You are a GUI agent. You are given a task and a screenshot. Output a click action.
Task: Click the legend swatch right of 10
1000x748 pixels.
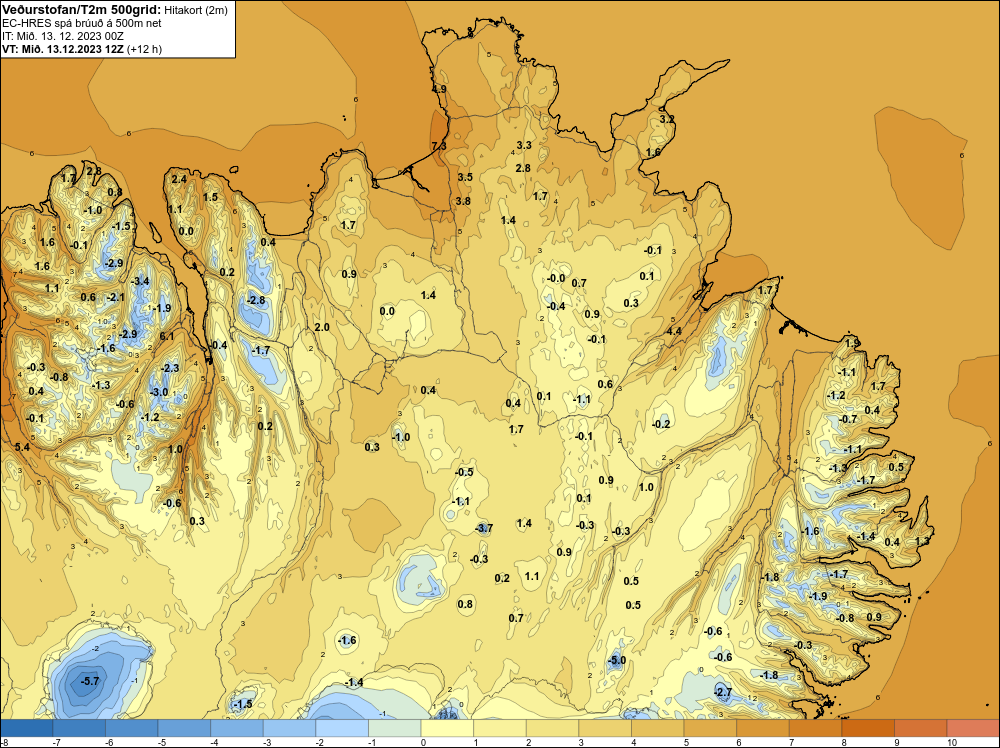(973, 728)
